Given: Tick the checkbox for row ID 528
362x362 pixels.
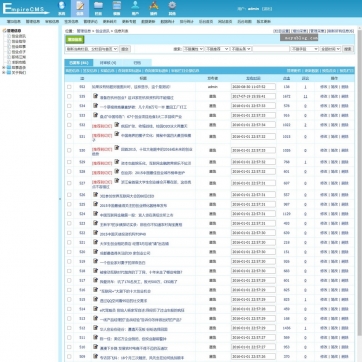Looking at the screenshot, I should point(69,171).
